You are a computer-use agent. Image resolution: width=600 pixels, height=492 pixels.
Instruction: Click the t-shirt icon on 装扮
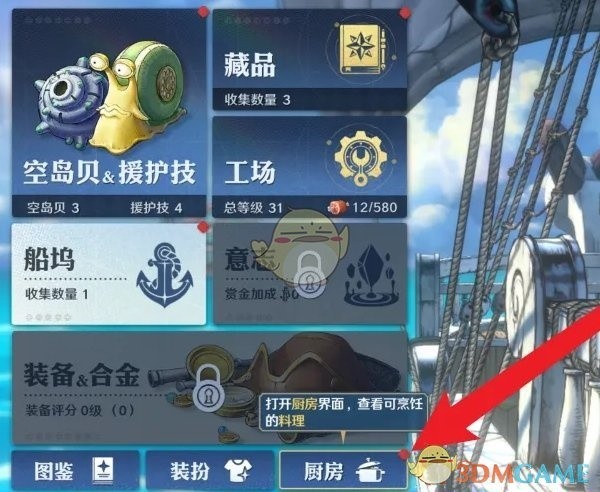click(x=238, y=471)
